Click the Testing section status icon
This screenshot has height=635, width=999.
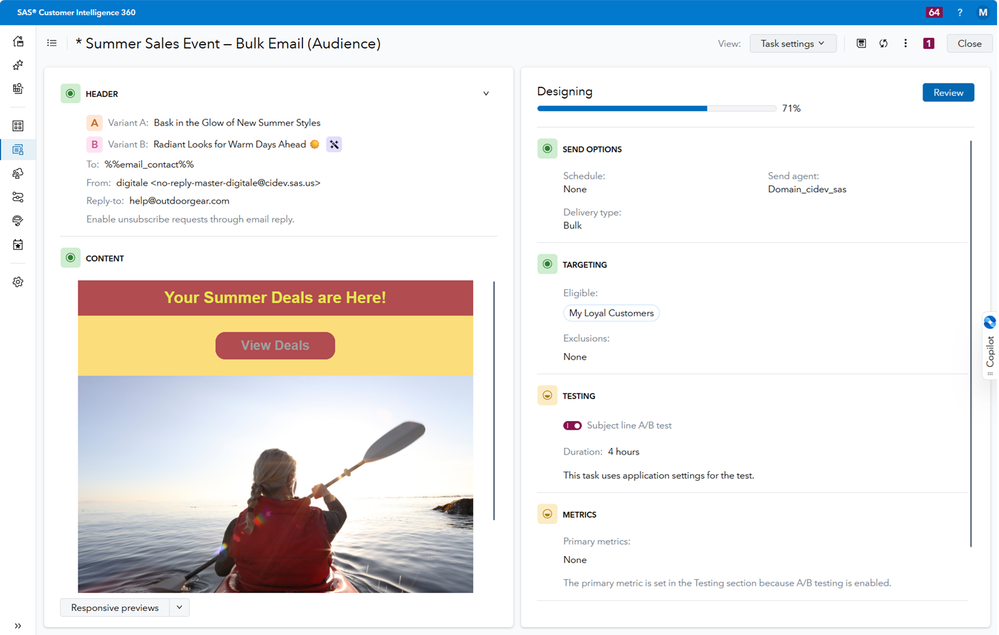click(x=547, y=396)
